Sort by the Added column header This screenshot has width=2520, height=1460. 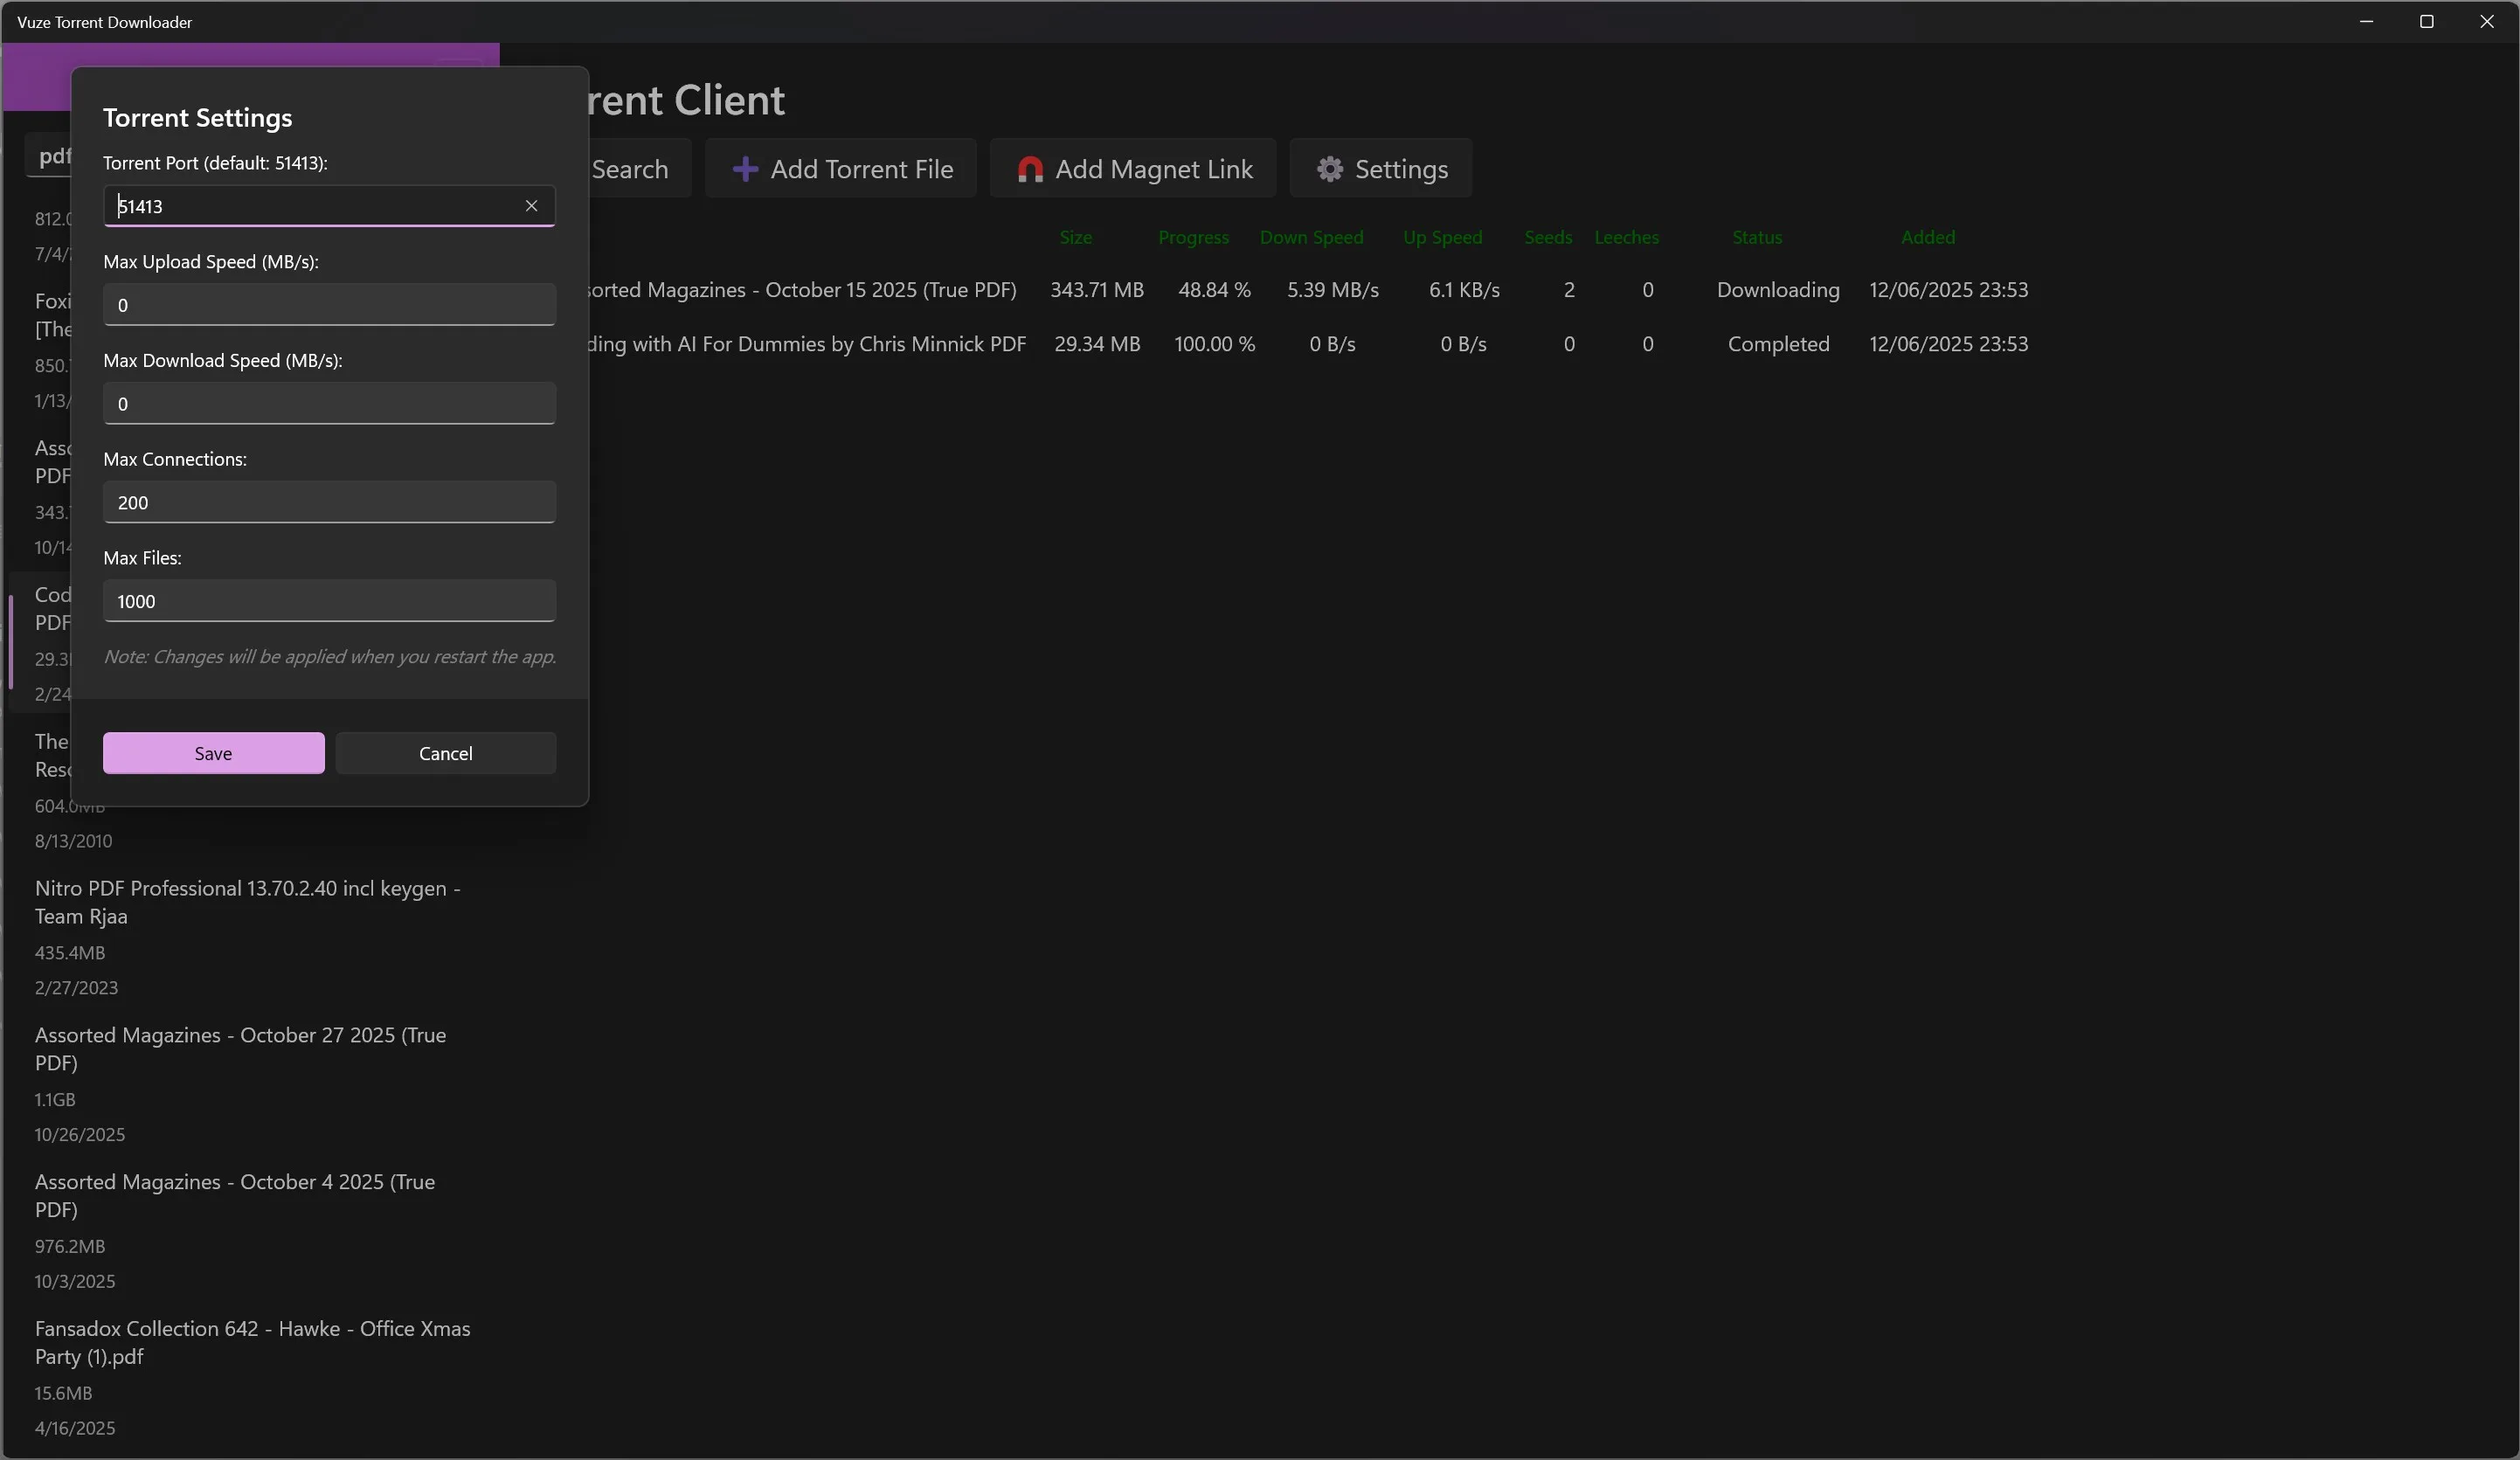click(x=1928, y=237)
